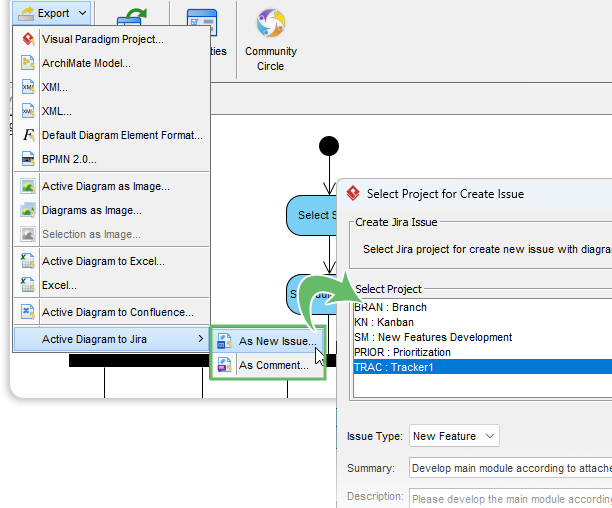
Task: Click Active Diagram to Excel icon
Action: 28,261
